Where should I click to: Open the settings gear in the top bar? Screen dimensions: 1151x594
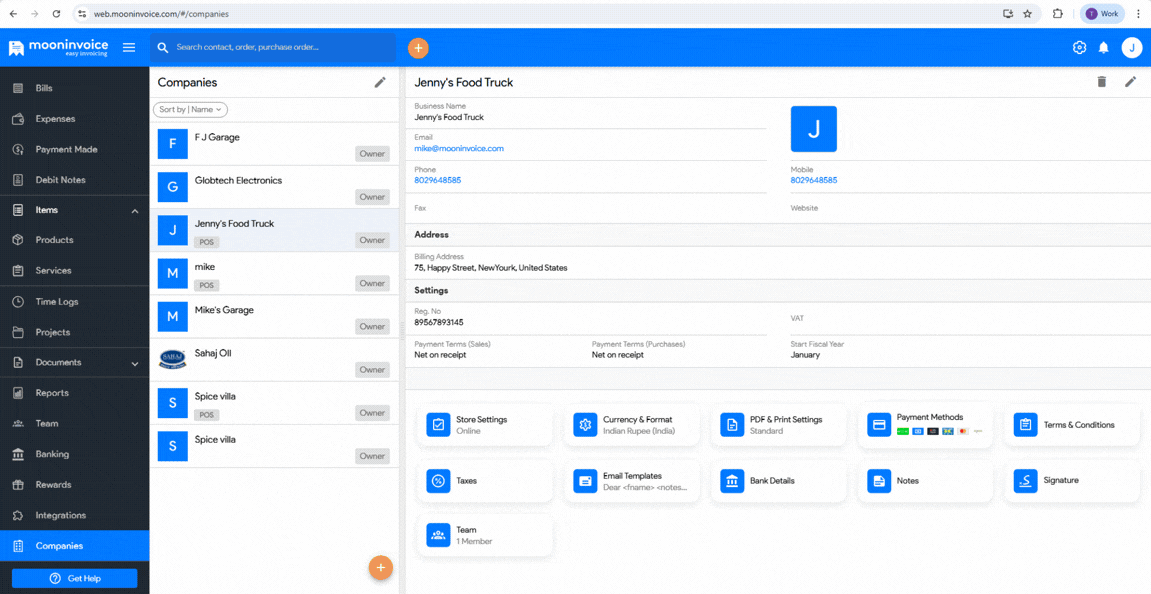point(1079,48)
